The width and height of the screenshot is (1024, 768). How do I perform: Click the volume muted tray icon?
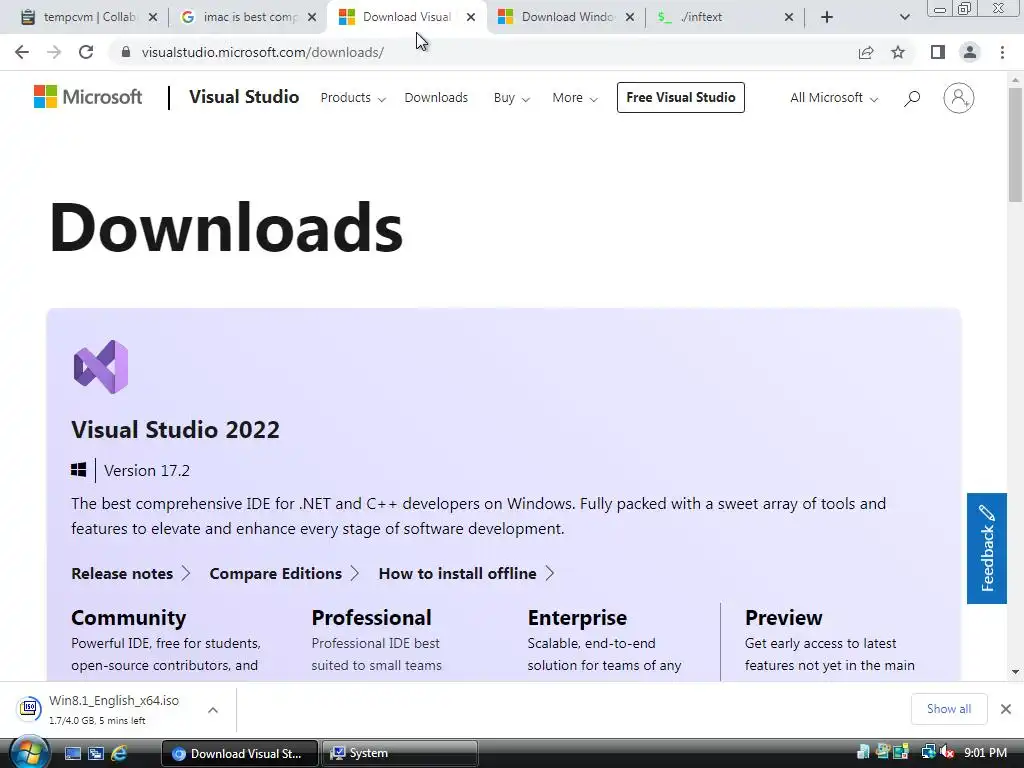(947, 753)
